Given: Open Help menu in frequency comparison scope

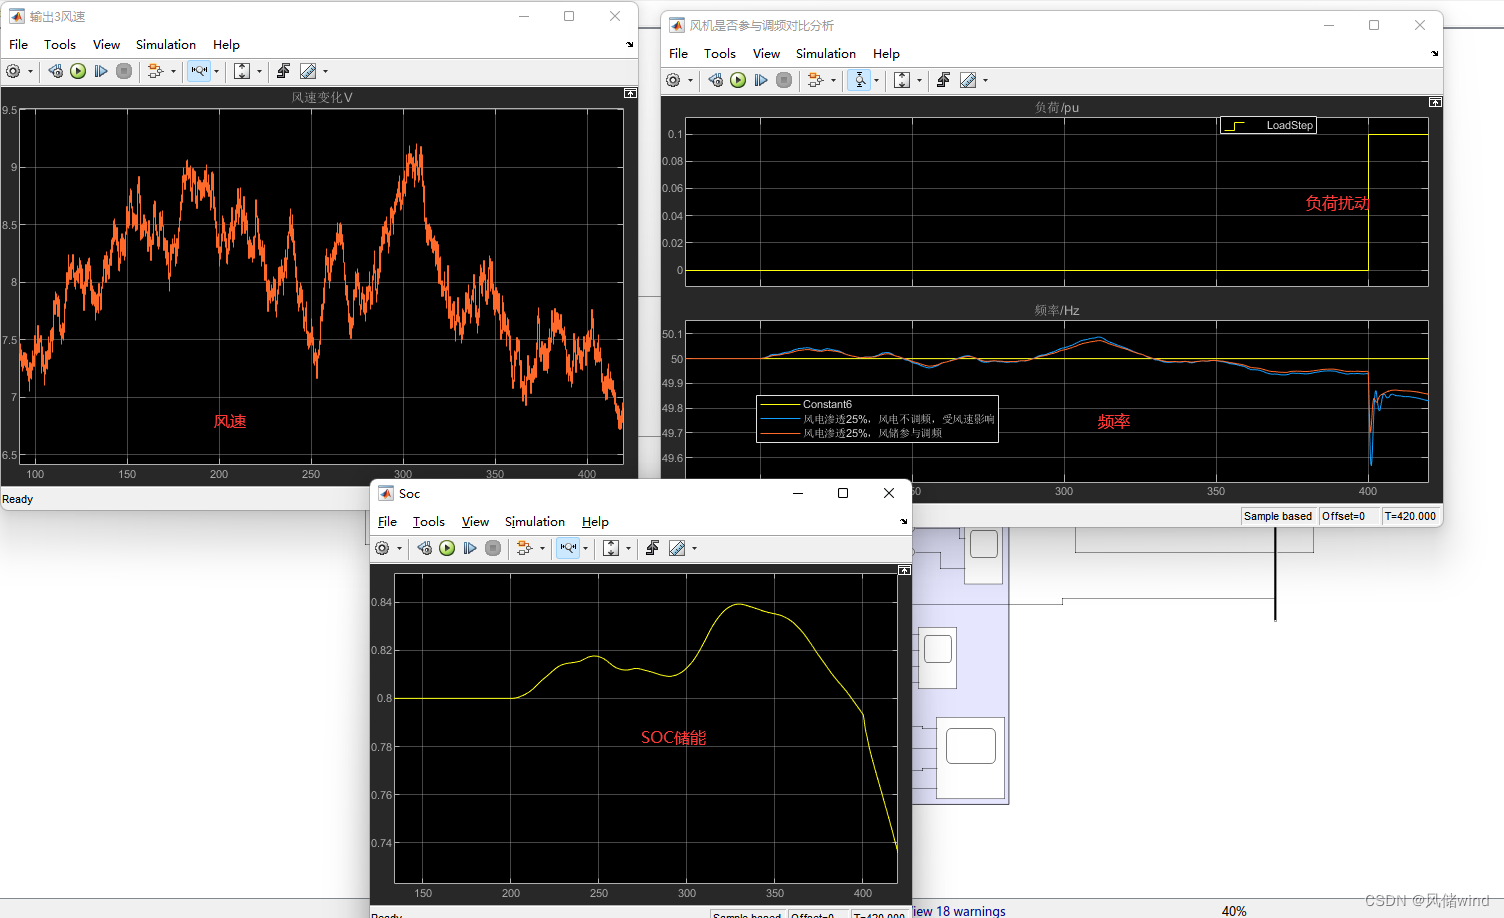Looking at the screenshot, I should [x=886, y=54].
